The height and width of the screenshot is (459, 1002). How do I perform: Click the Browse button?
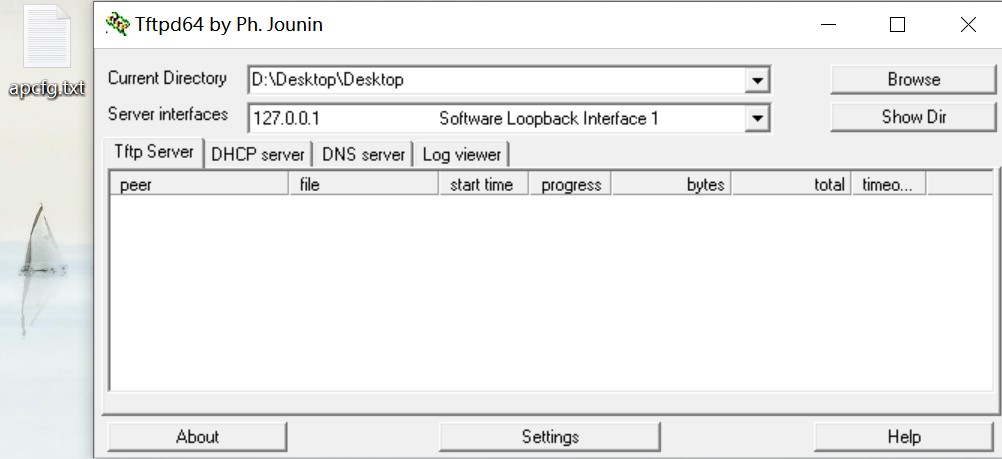click(913, 80)
